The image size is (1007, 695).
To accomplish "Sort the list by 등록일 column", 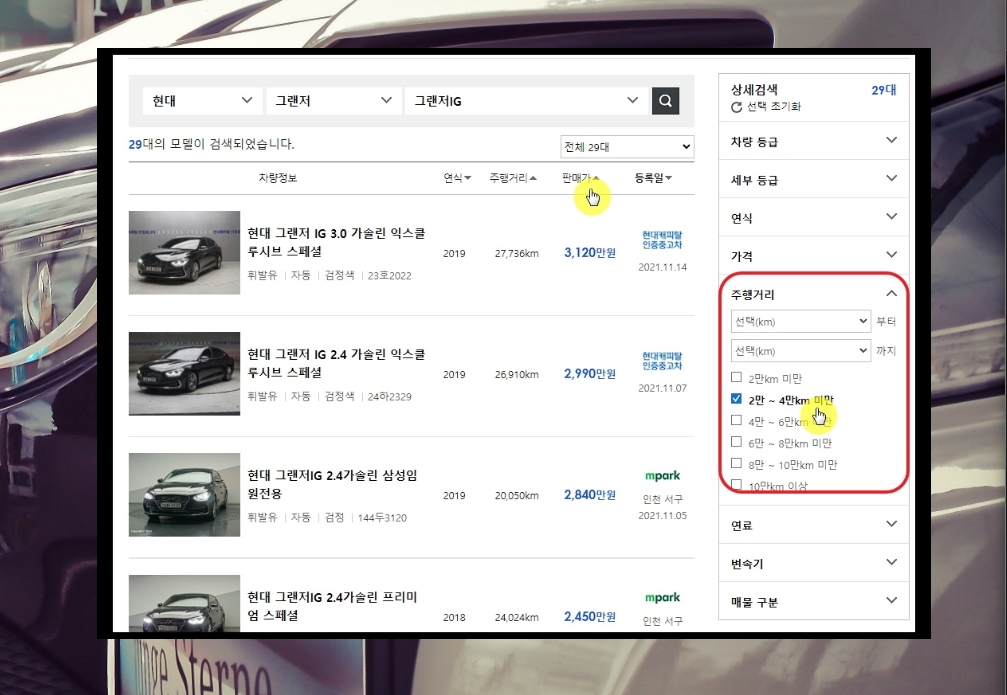I will tap(652, 178).
